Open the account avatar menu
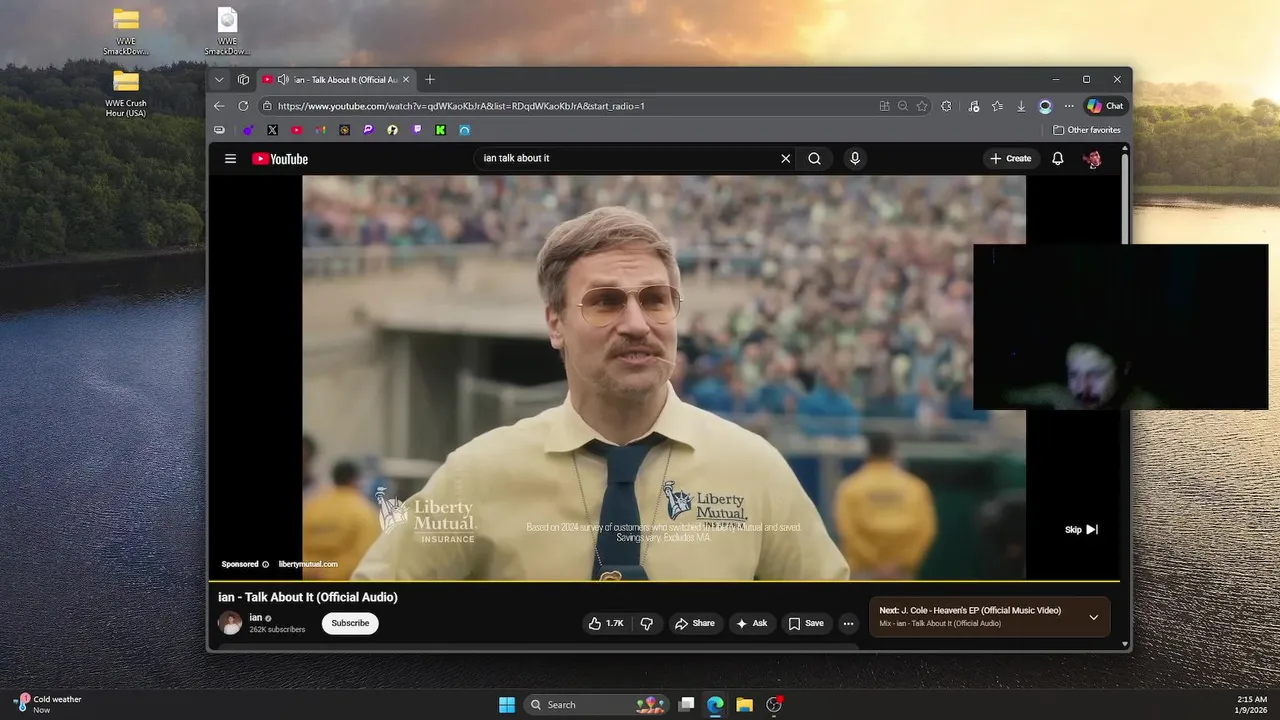 coord(1092,158)
